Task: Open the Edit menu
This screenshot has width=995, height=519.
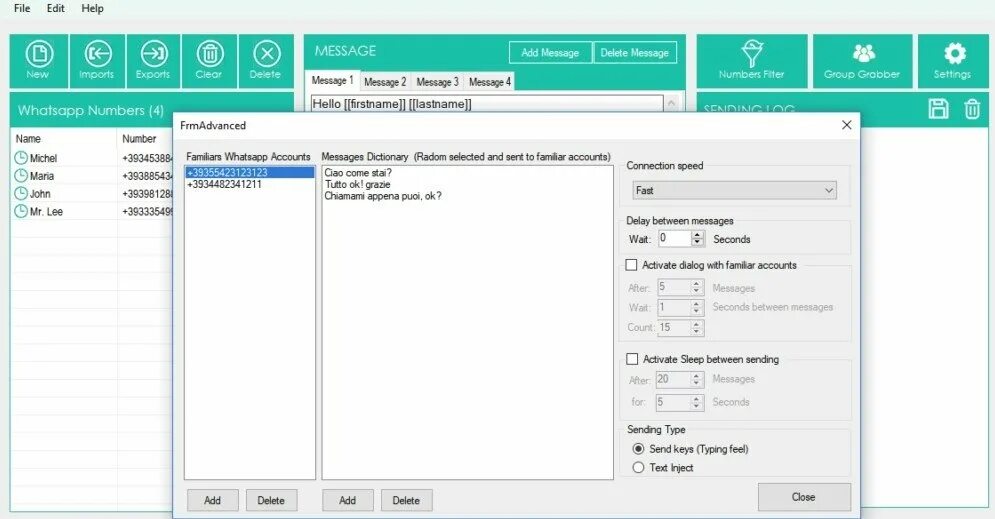Action: 56,8
